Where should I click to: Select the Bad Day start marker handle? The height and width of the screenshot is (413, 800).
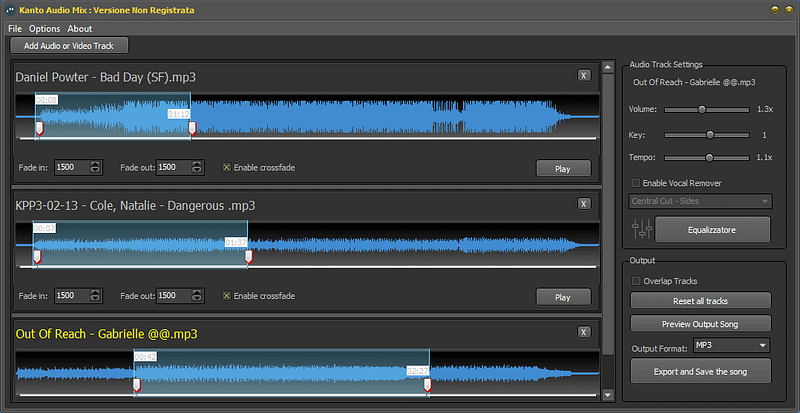click(39, 128)
